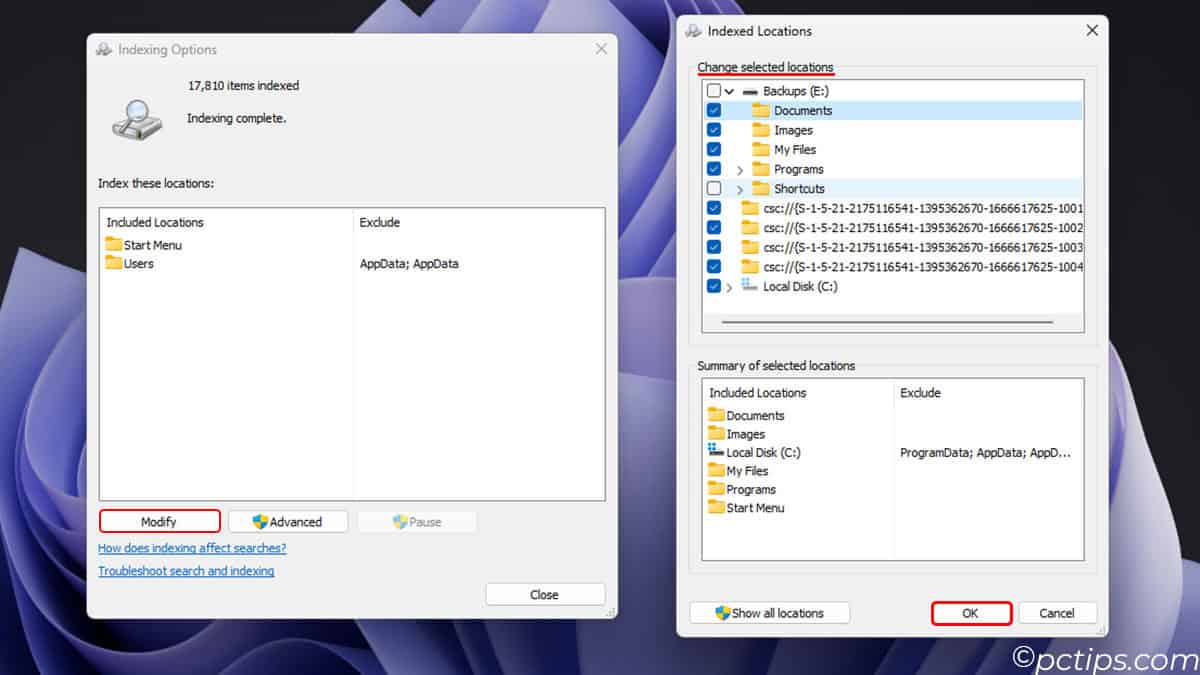
Task: Uncheck the Documents checkbox
Action: (x=713, y=110)
